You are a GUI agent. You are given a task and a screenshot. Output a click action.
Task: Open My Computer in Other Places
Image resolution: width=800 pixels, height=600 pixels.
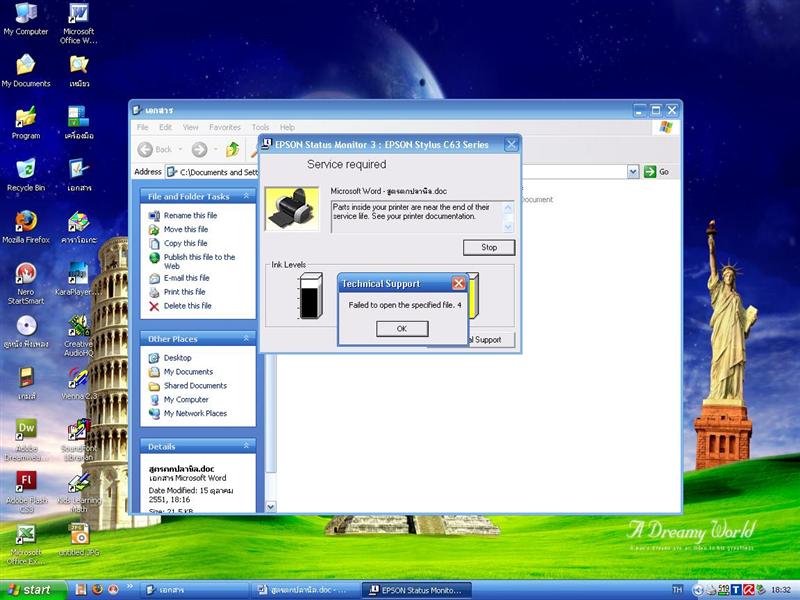pyautogui.click(x=186, y=399)
